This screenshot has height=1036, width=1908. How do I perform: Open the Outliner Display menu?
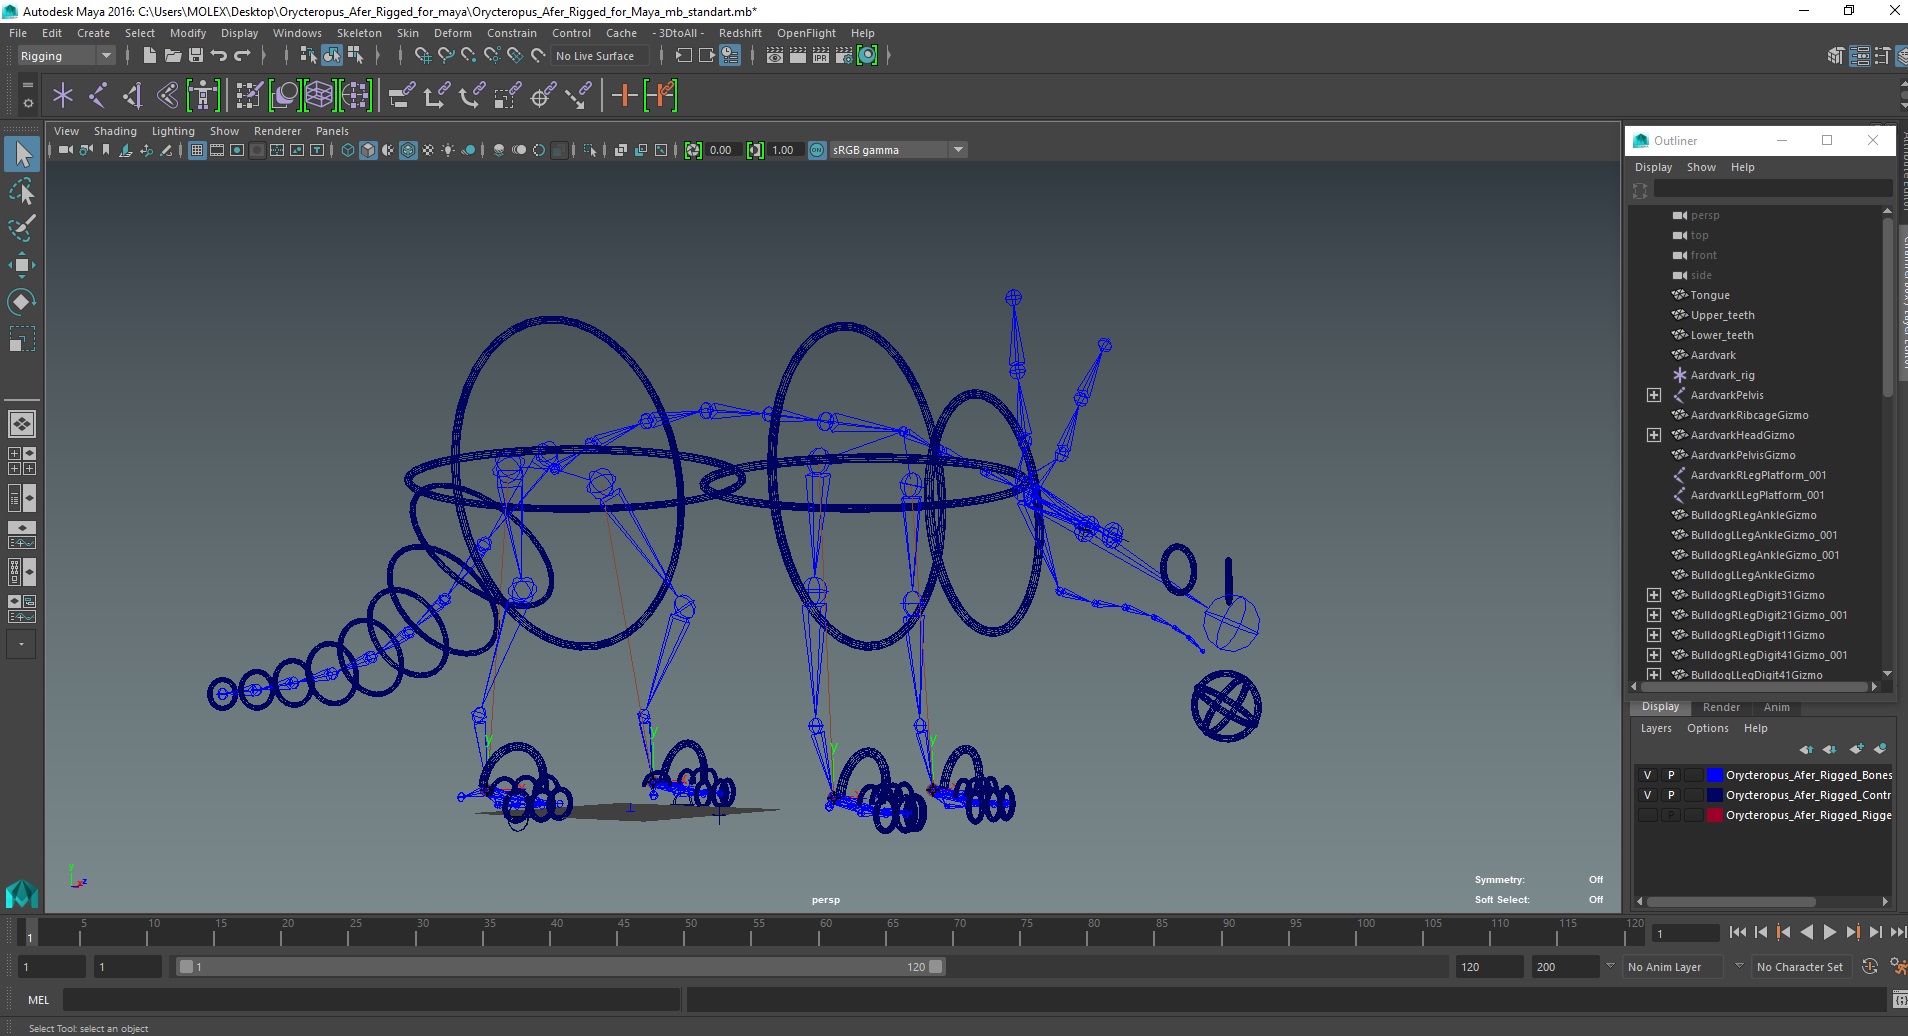(1653, 167)
